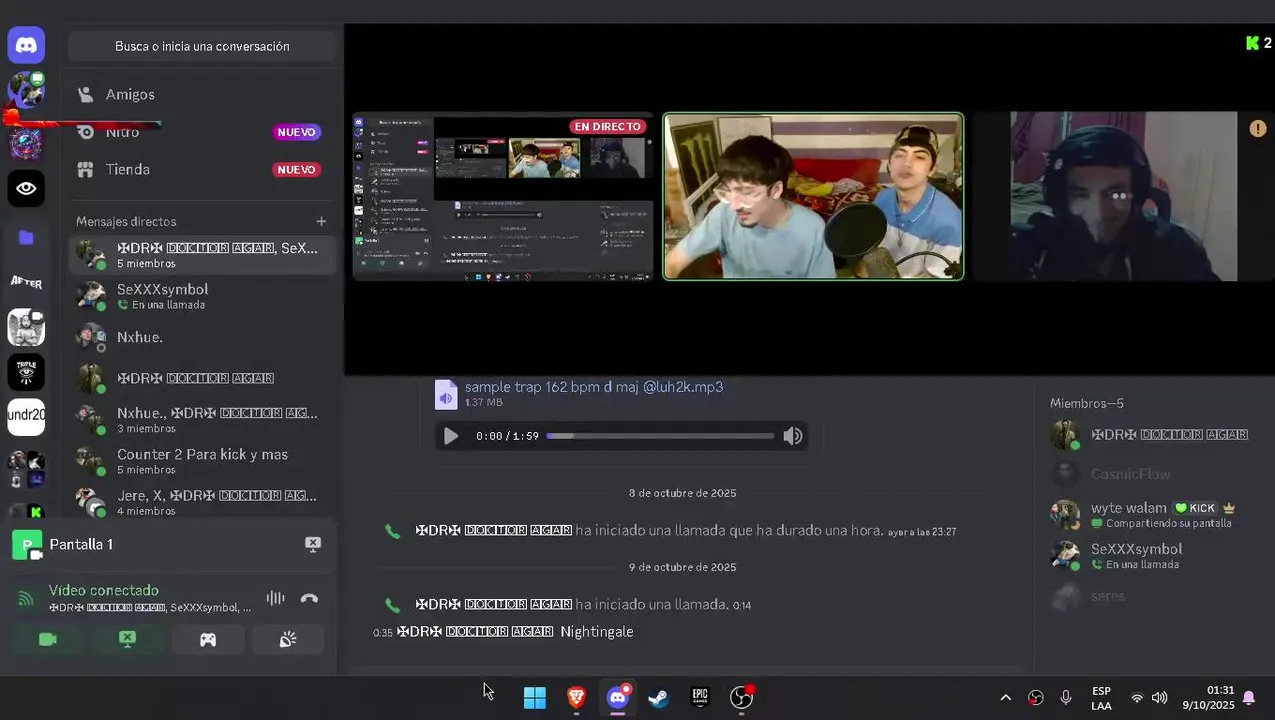1275x720 pixels.
Task: Open SeXXXsymbol direct message
Action: tap(201, 296)
